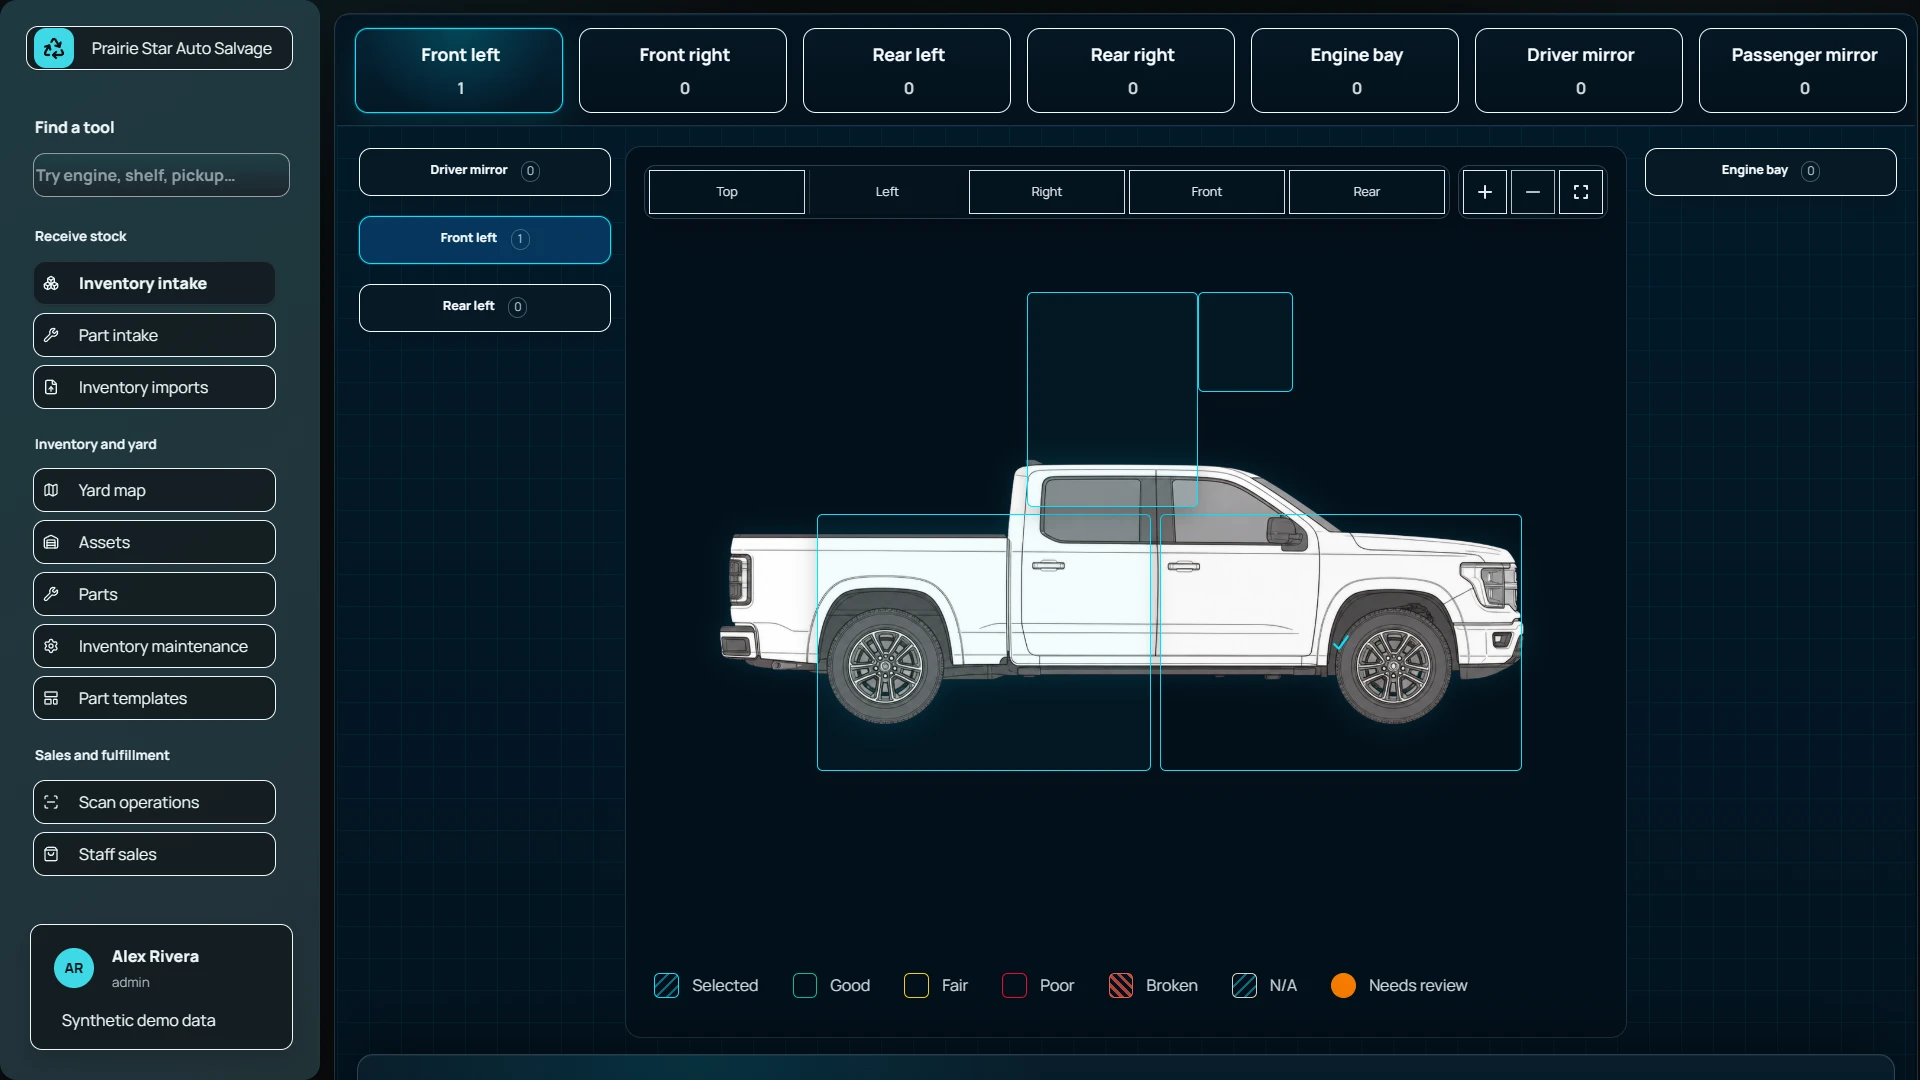The image size is (1920, 1080).
Task: Click the Inventory imports file icon
Action: click(51, 387)
